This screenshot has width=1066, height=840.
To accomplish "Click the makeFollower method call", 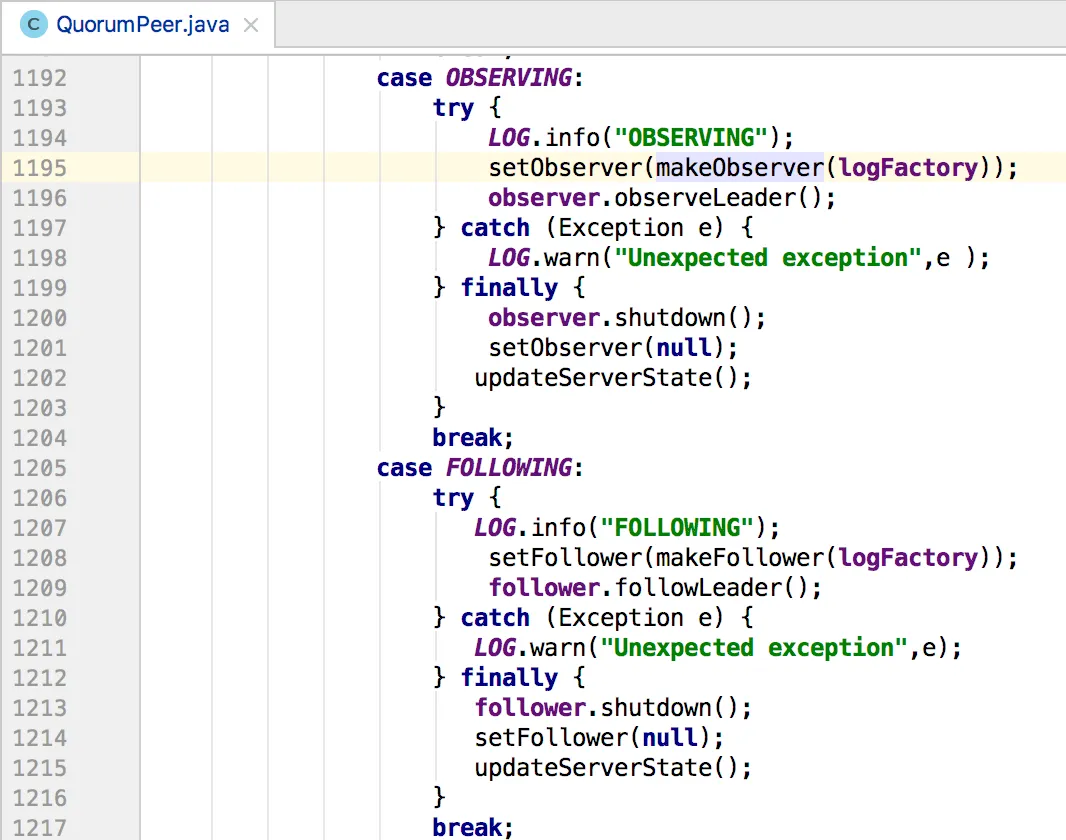I will (739, 558).
